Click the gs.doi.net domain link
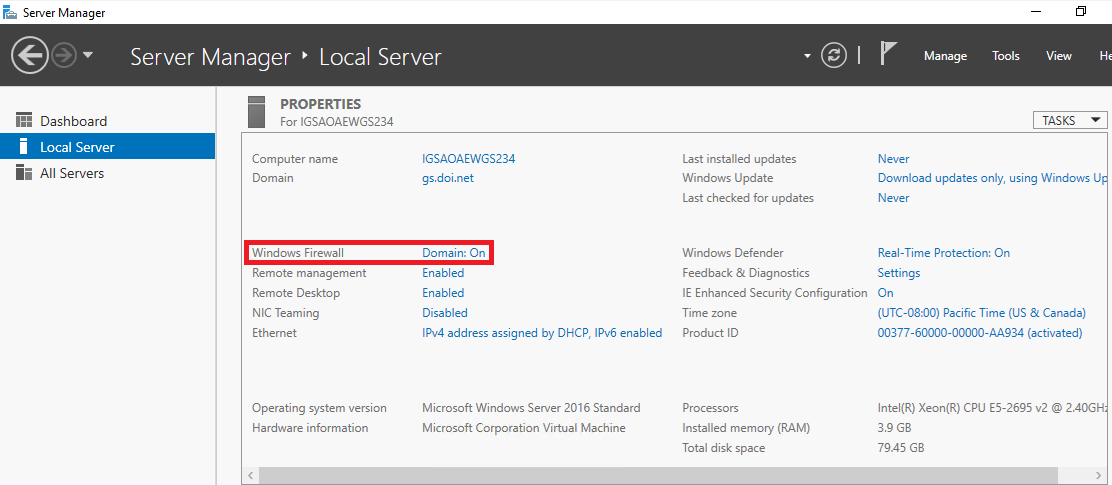1112x485 pixels. (x=447, y=178)
